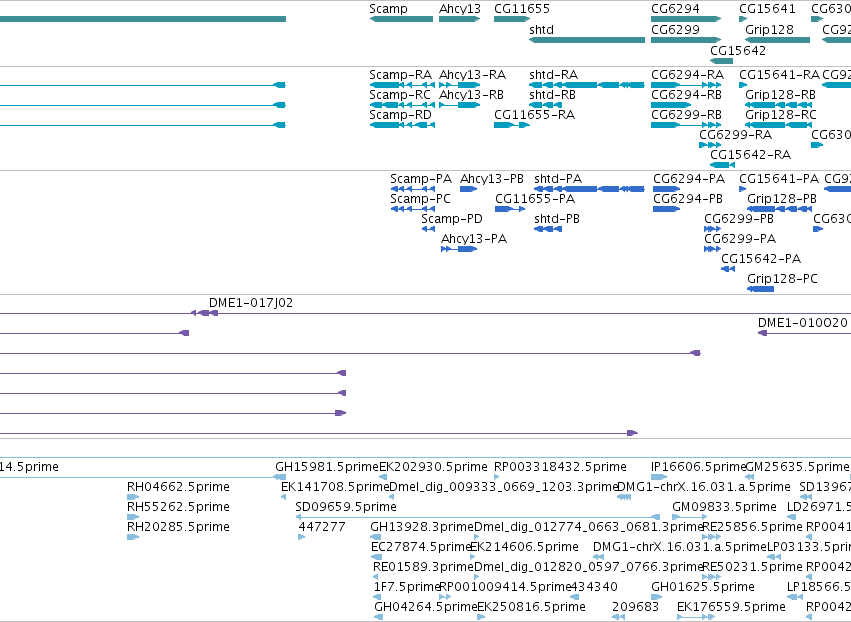The width and height of the screenshot is (851, 622).
Task: Select the GH13928.3prime EST
Action: click(x=376, y=537)
